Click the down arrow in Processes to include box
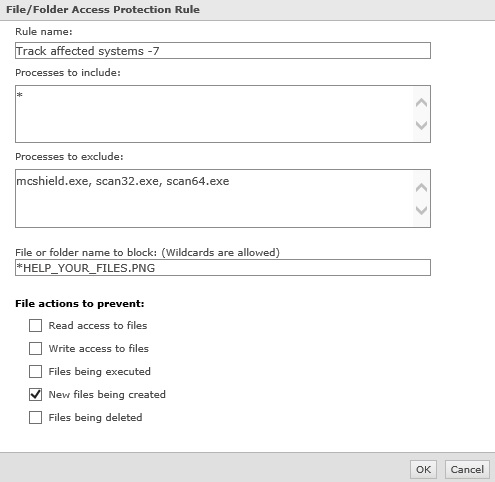The width and height of the screenshot is (495, 482). click(x=421, y=125)
